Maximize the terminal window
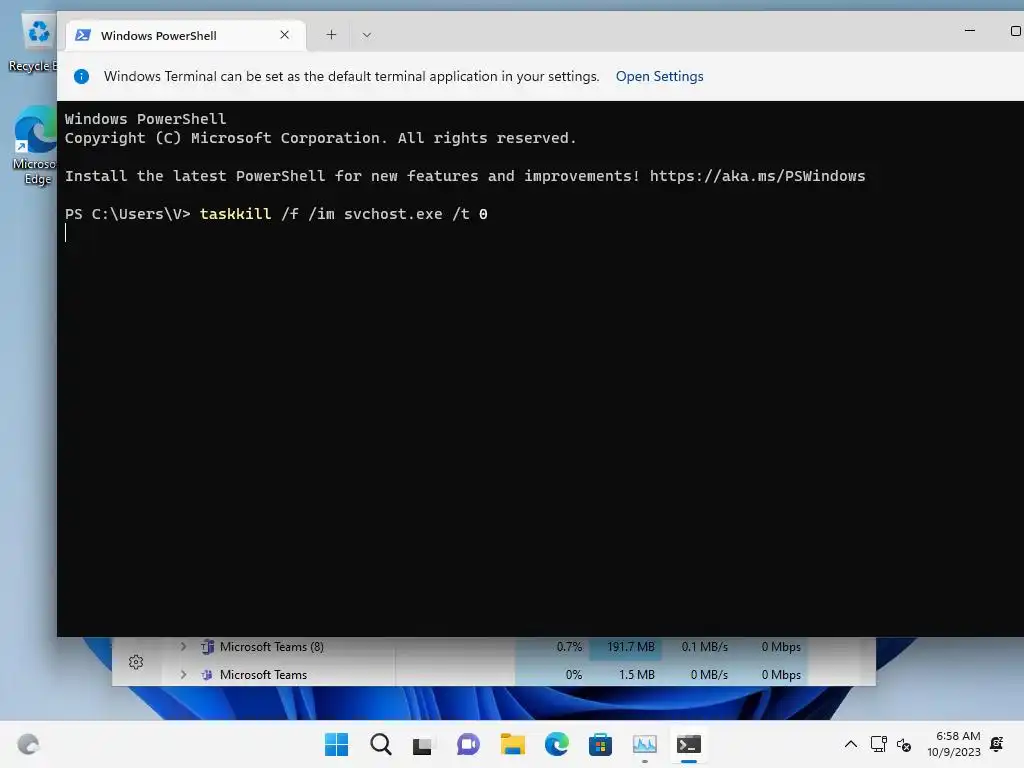Viewport: 1024px width, 768px height. (x=1015, y=31)
